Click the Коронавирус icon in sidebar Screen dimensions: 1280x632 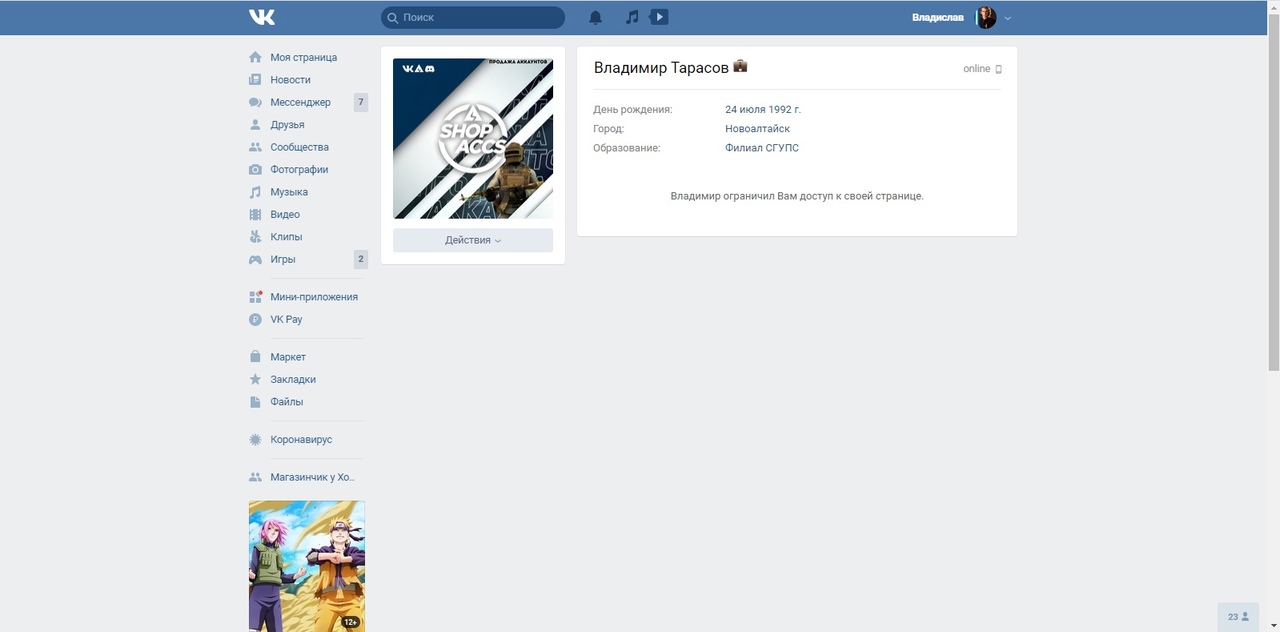click(255, 439)
